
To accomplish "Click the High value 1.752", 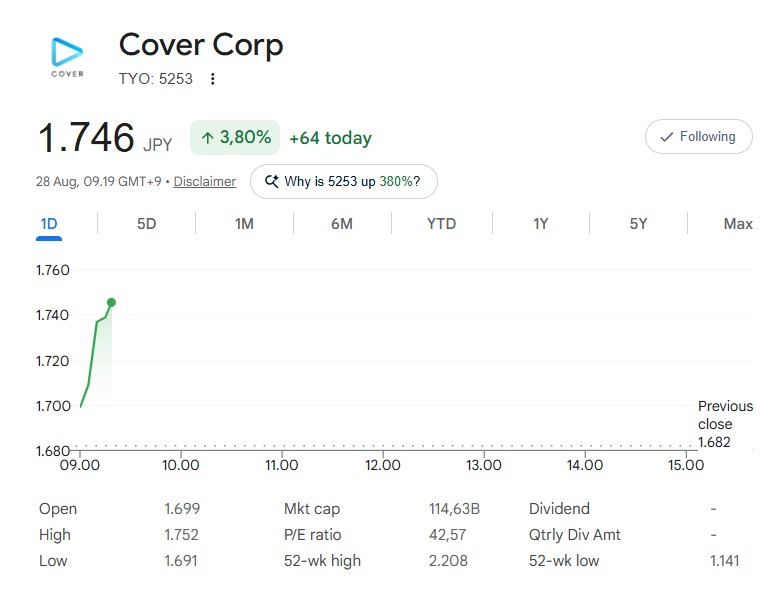I will point(181,535).
